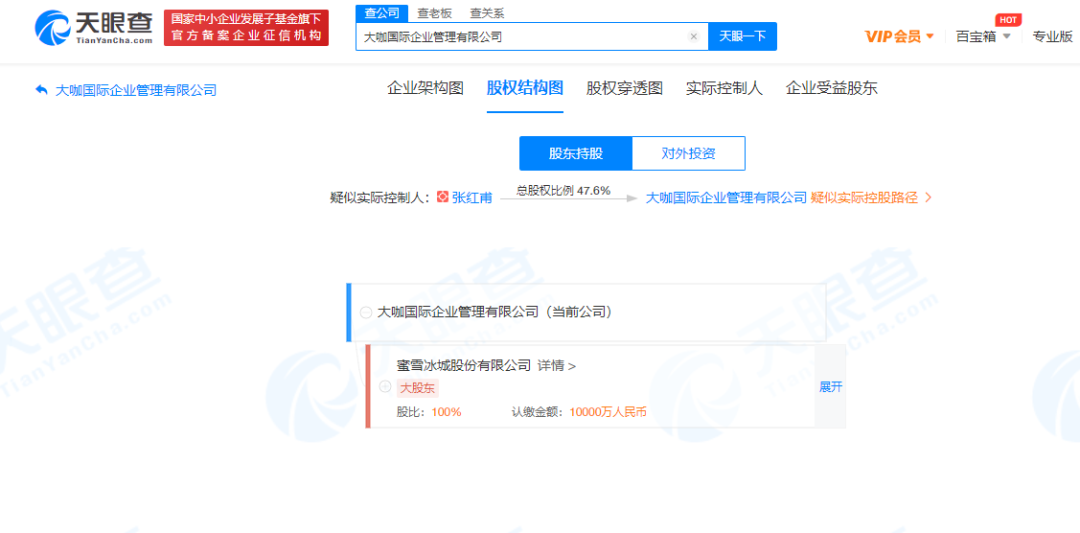Click the 天眼一下 search button
Viewport: 1080px width, 533px height.
click(742, 36)
